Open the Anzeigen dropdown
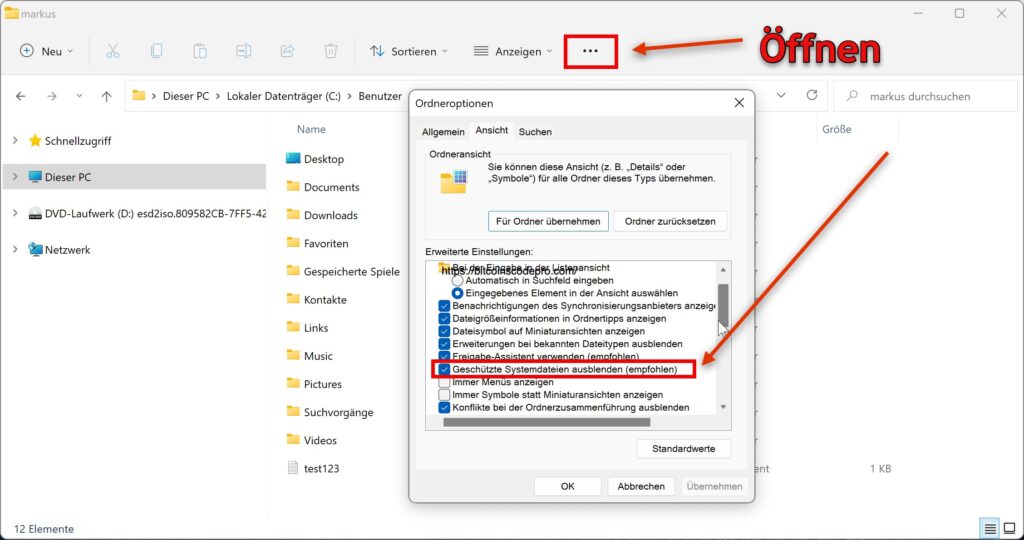This screenshot has width=1024, height=540. pyautogui.click(x=513, y=51)
